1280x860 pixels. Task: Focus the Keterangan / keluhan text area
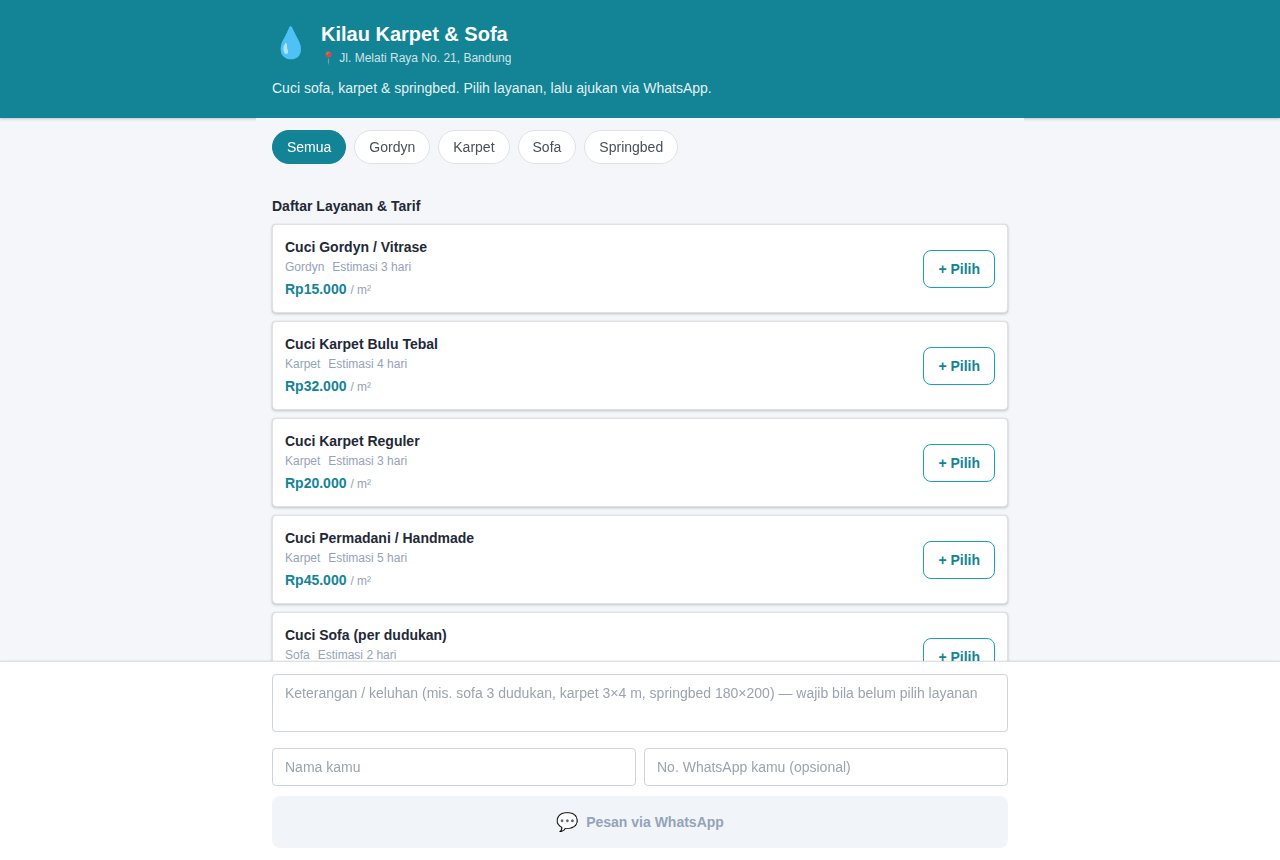pyautogui.click(x=640, y=703)
